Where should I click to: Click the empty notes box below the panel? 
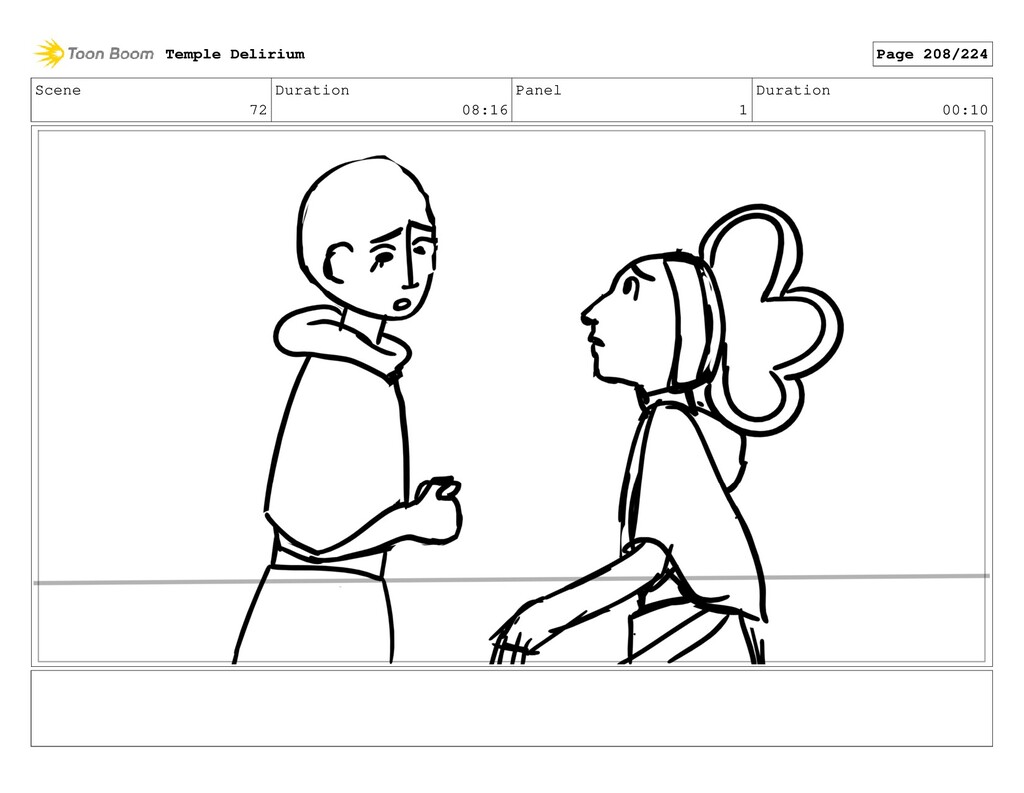[511, 708]
